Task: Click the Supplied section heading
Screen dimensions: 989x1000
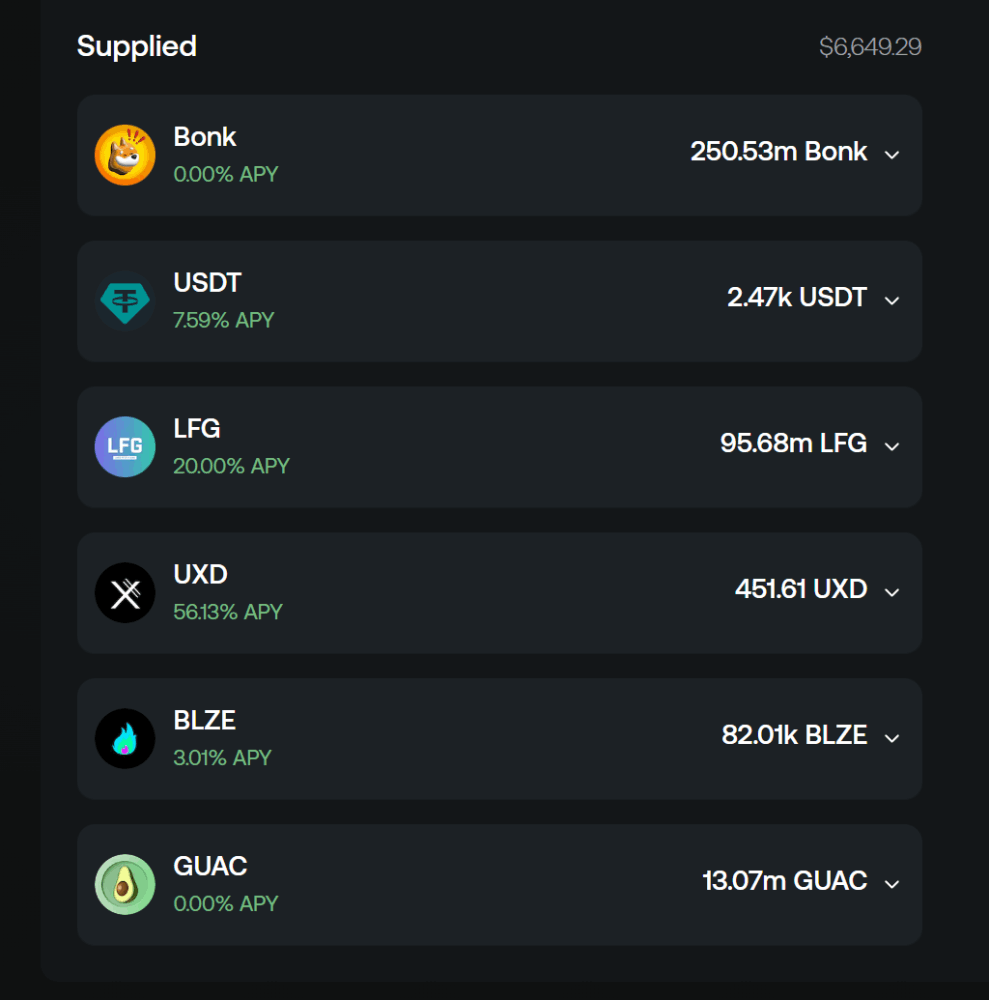Action: [136, 47]
